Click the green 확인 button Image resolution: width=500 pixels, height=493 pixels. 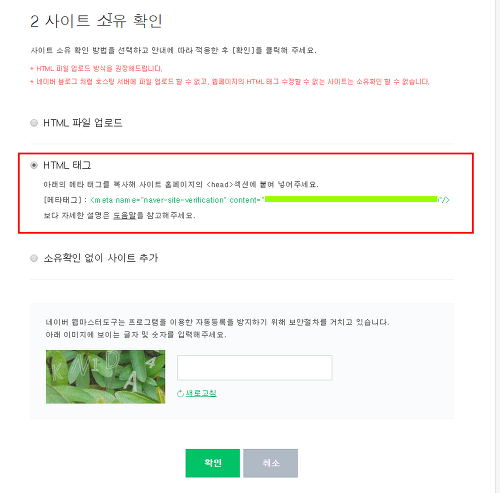coord(213,463)
